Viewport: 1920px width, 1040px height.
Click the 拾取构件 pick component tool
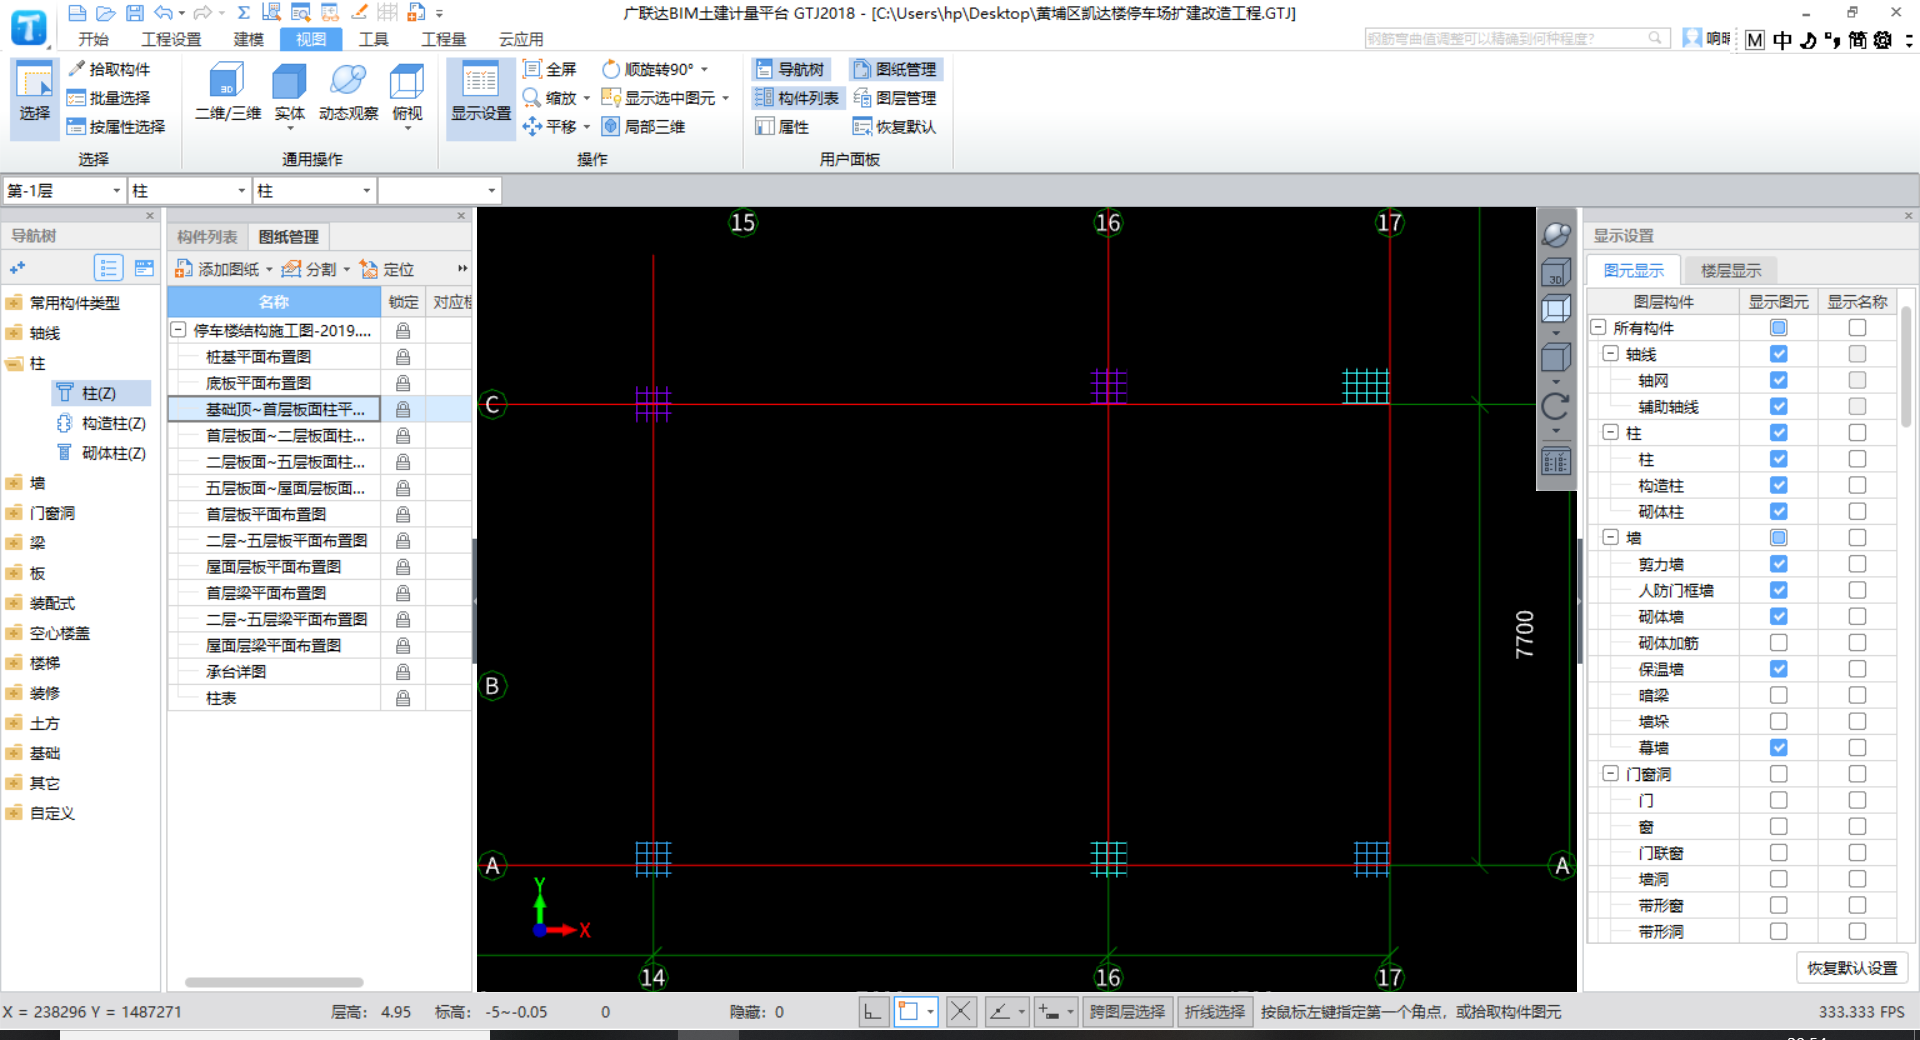click(x=109, y=69)
